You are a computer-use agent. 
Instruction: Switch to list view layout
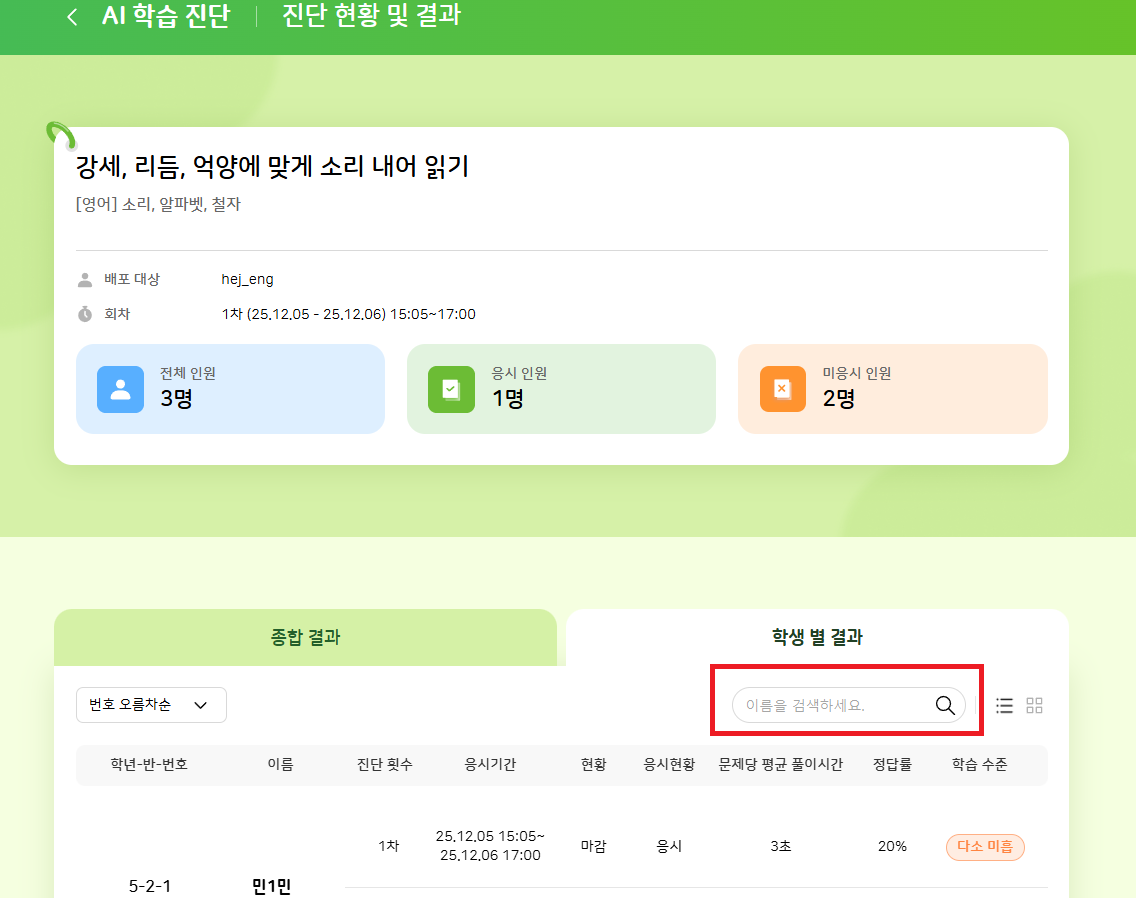pos(1004,705)
